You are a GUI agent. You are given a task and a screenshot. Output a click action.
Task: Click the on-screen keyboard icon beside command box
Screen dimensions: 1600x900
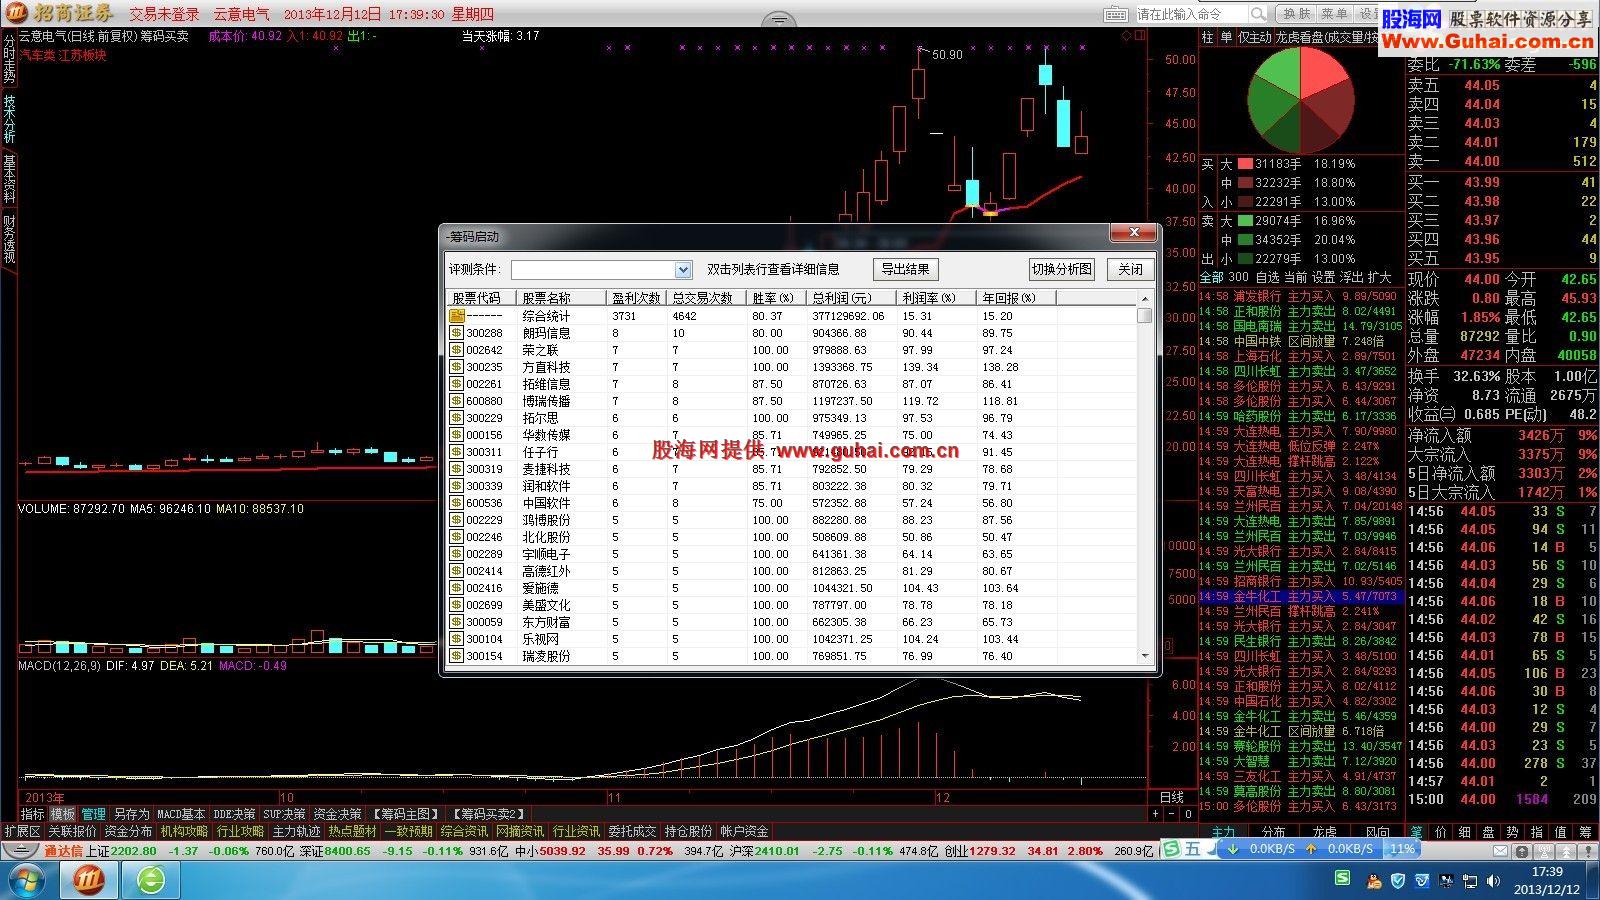tap(1116, 14)
